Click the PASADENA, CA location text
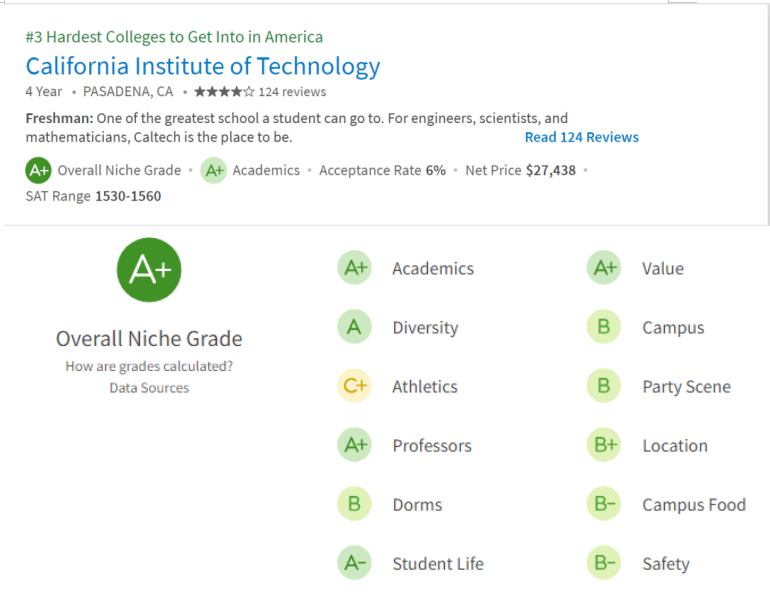Viewport: 770px width, 598px height. [x=128, y=92]
